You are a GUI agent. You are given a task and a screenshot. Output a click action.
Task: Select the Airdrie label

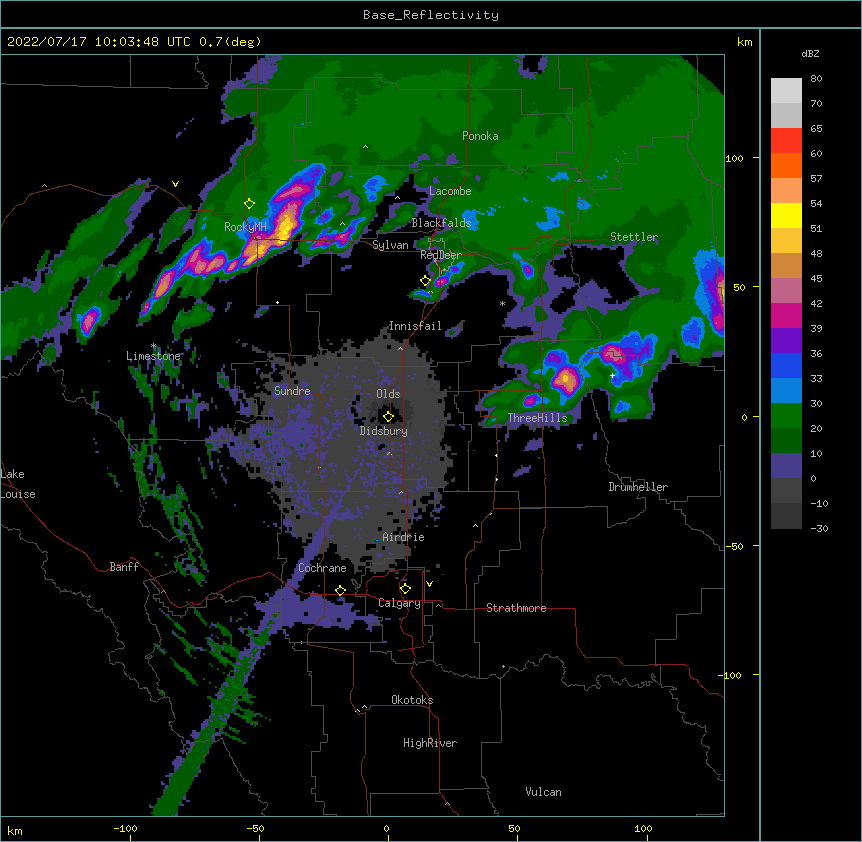coord(404,537)
